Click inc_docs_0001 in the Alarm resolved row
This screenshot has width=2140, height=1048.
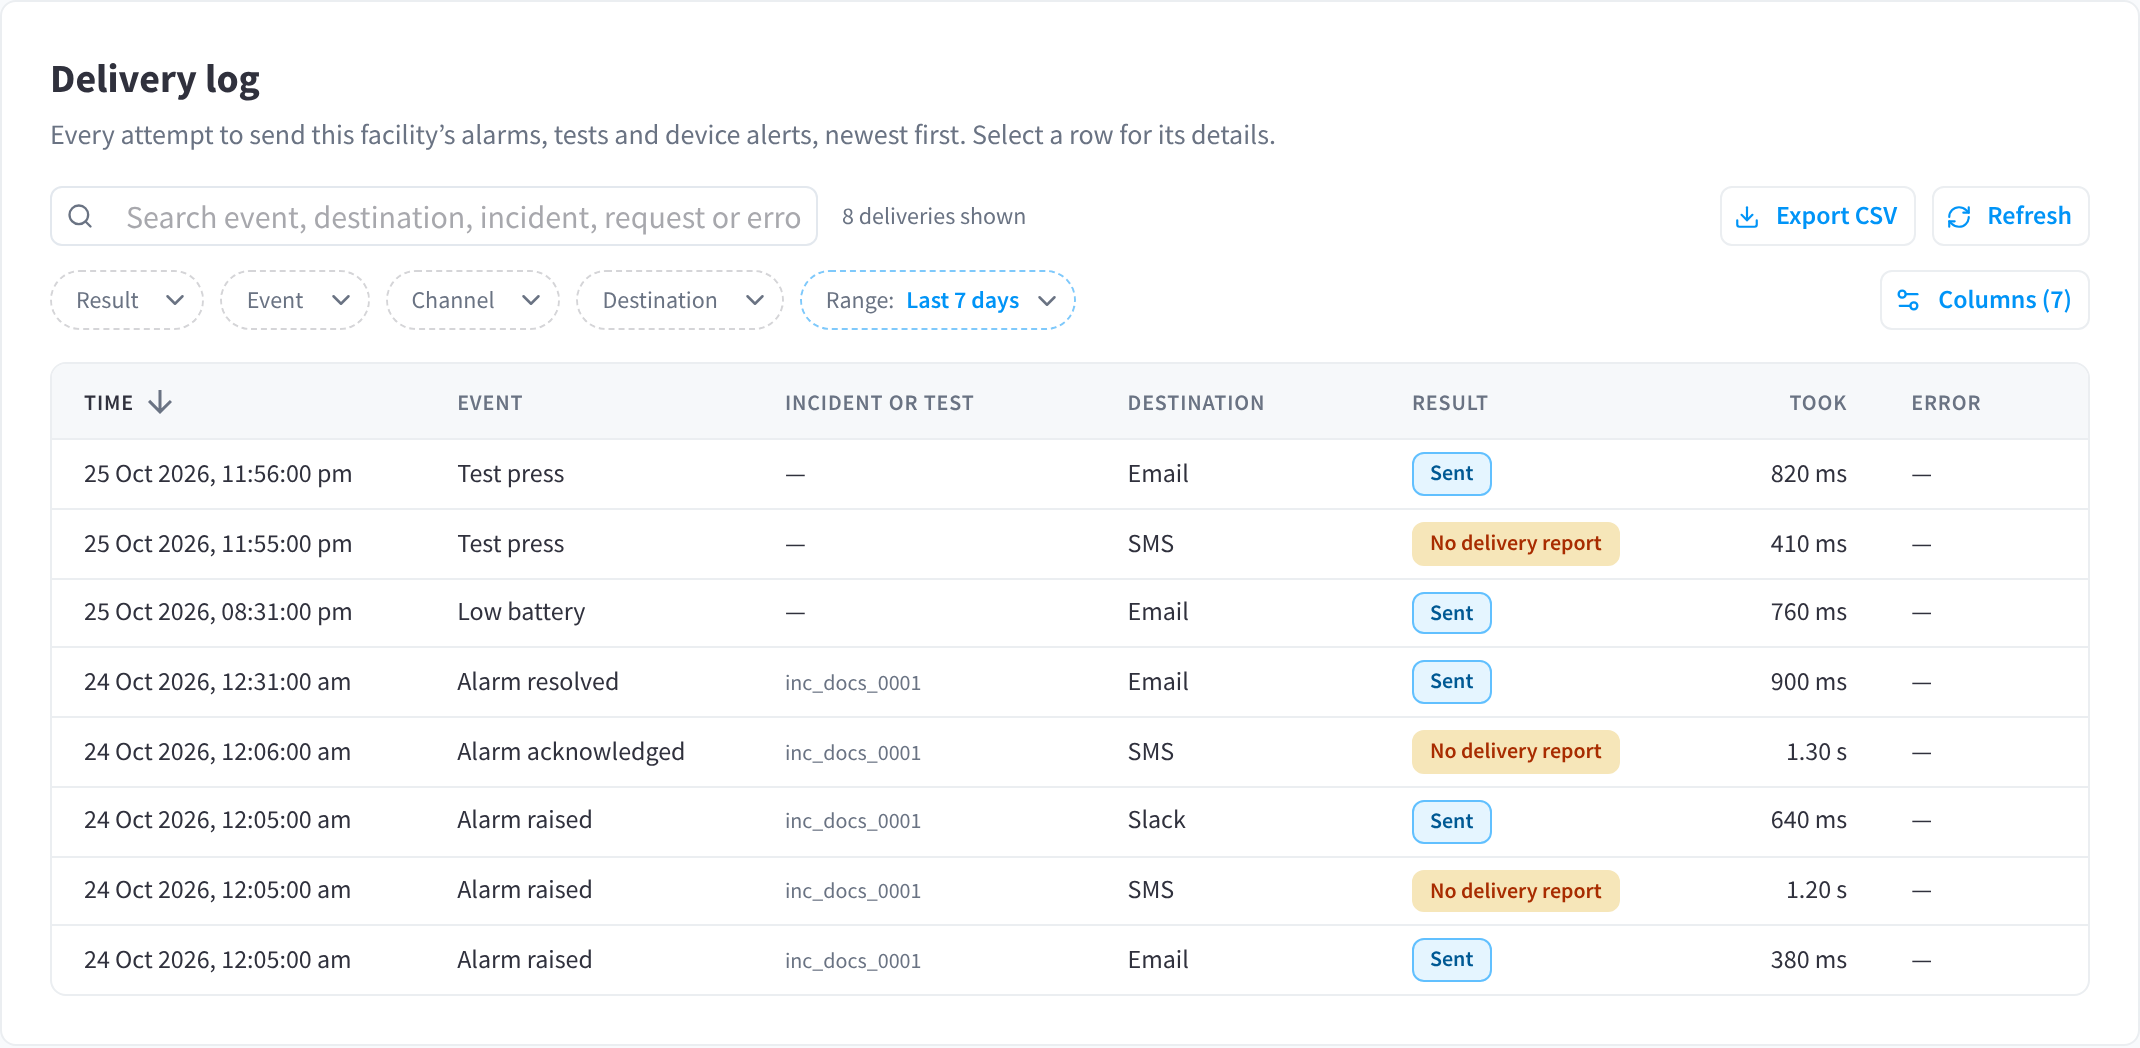(x=852, y=683)
